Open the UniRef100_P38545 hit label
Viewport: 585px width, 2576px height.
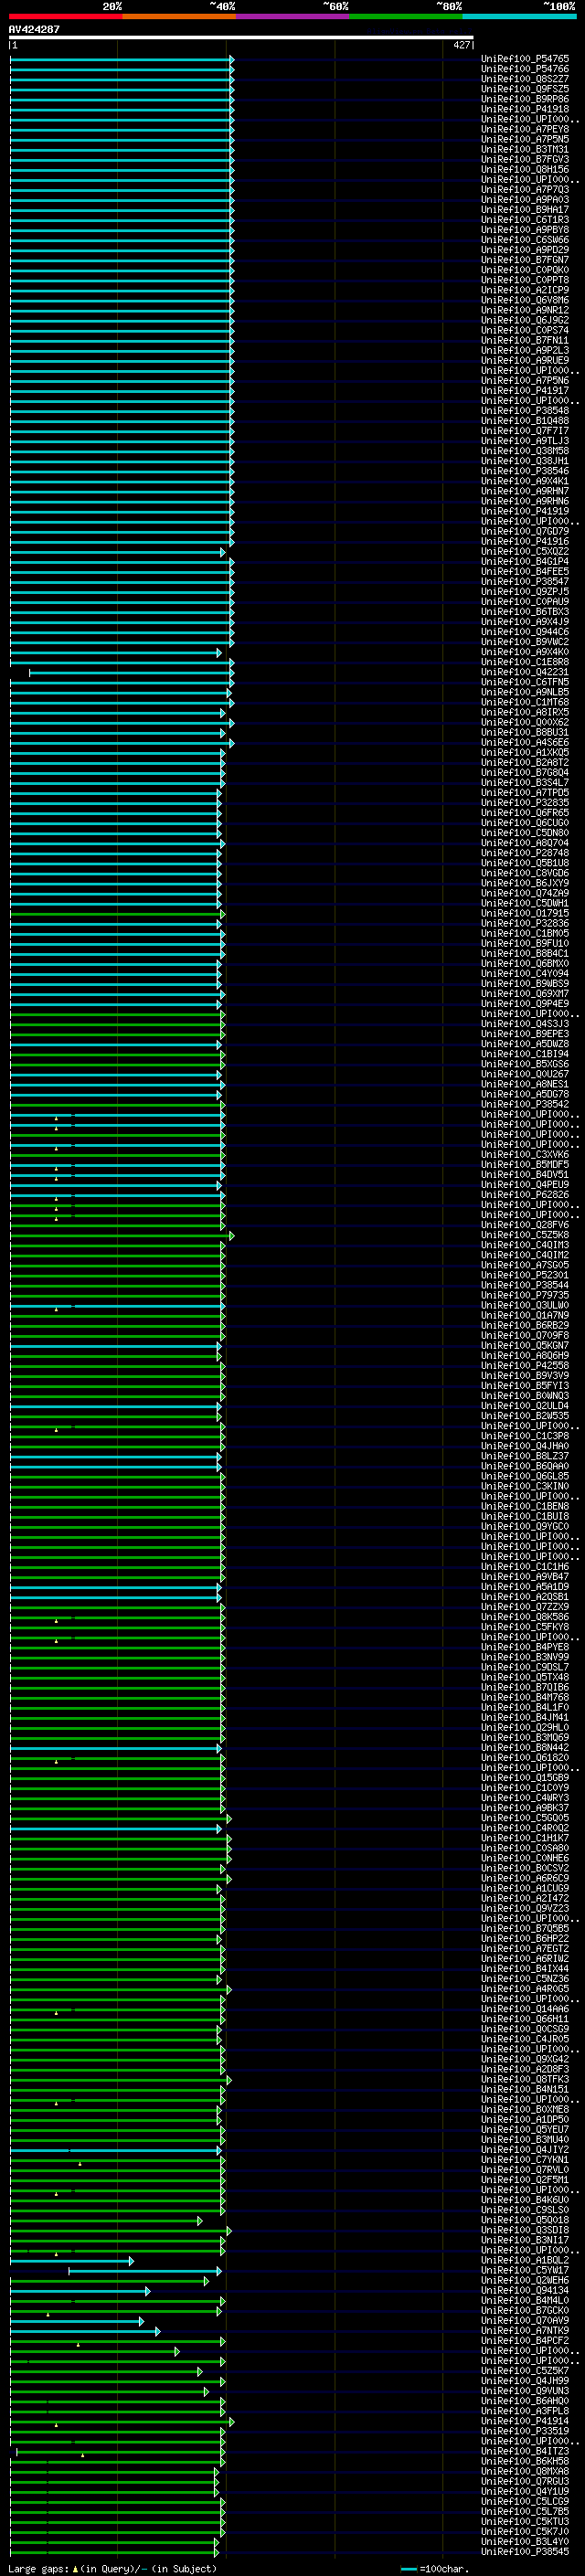pos(525,2552)
